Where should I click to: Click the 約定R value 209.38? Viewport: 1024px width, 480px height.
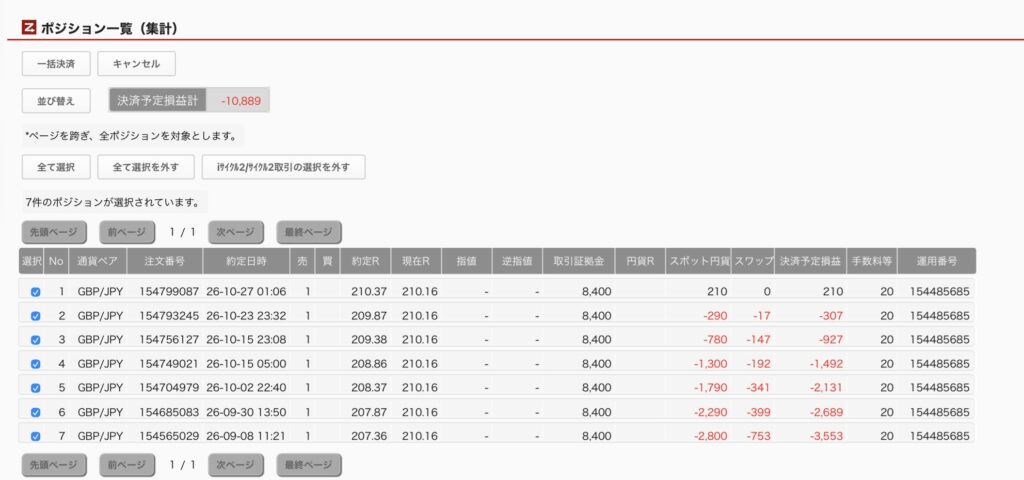click(369, 340)
